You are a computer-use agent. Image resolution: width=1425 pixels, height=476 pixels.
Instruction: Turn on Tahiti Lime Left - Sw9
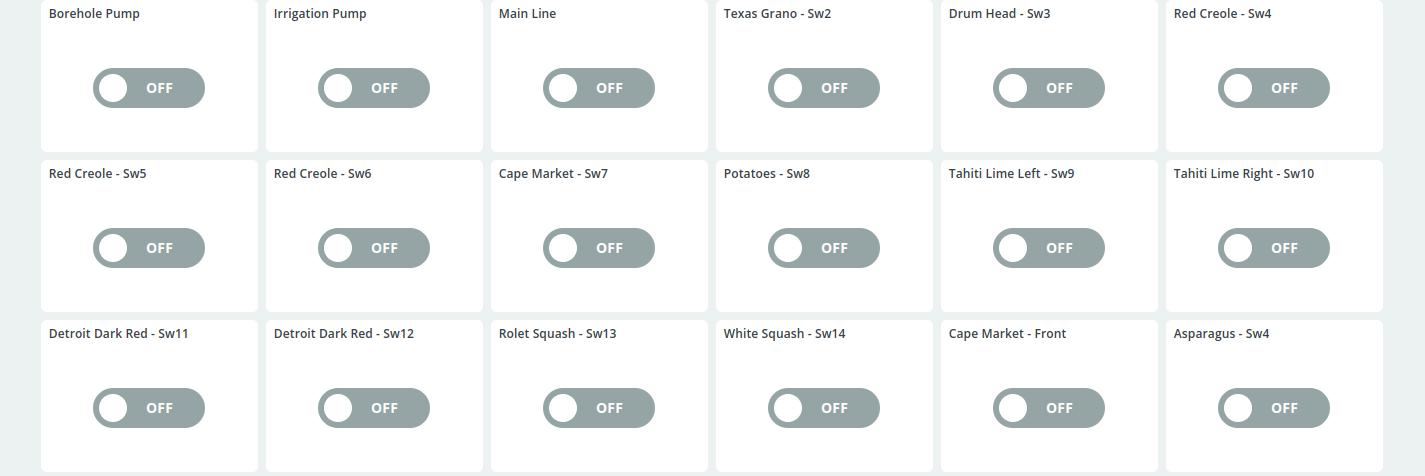pos(1049,248)
